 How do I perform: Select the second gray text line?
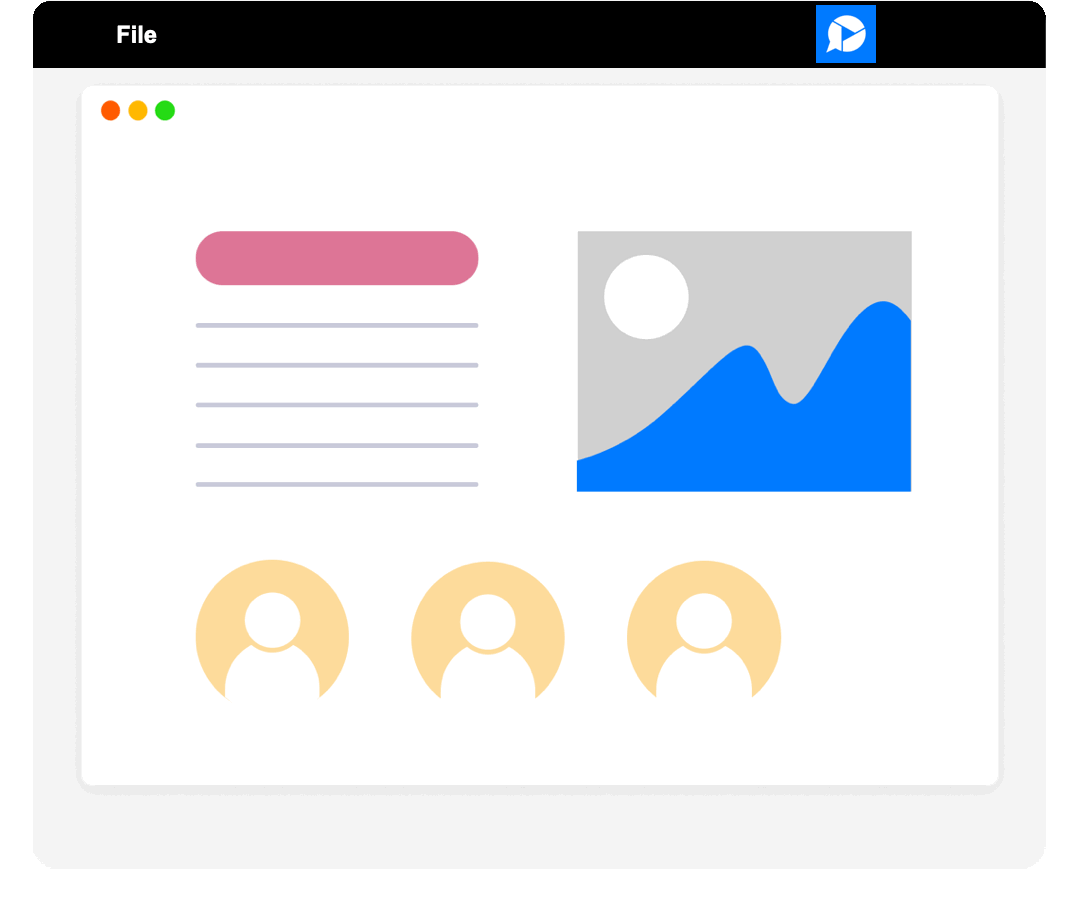click(336, 365)
